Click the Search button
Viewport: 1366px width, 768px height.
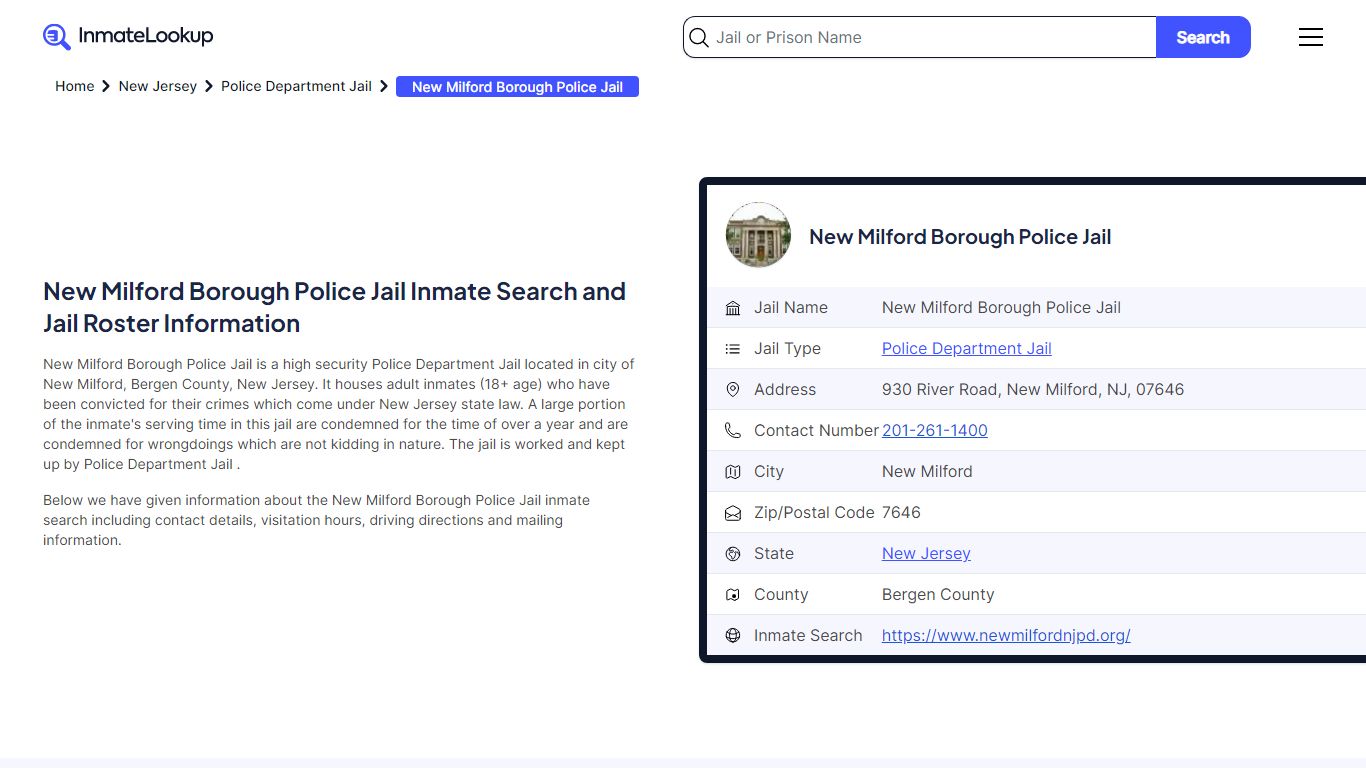click(1203, 37)
